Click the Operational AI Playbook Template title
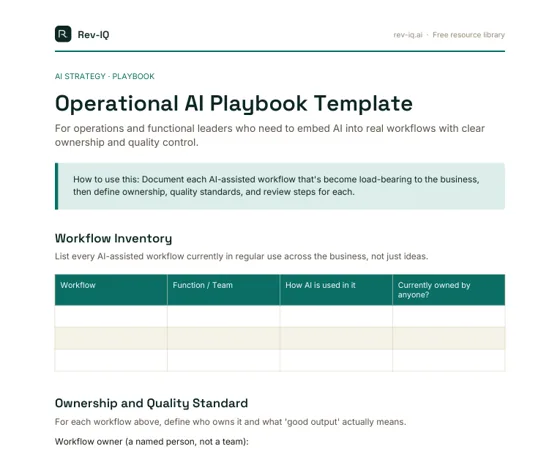 tap(234, 104)
